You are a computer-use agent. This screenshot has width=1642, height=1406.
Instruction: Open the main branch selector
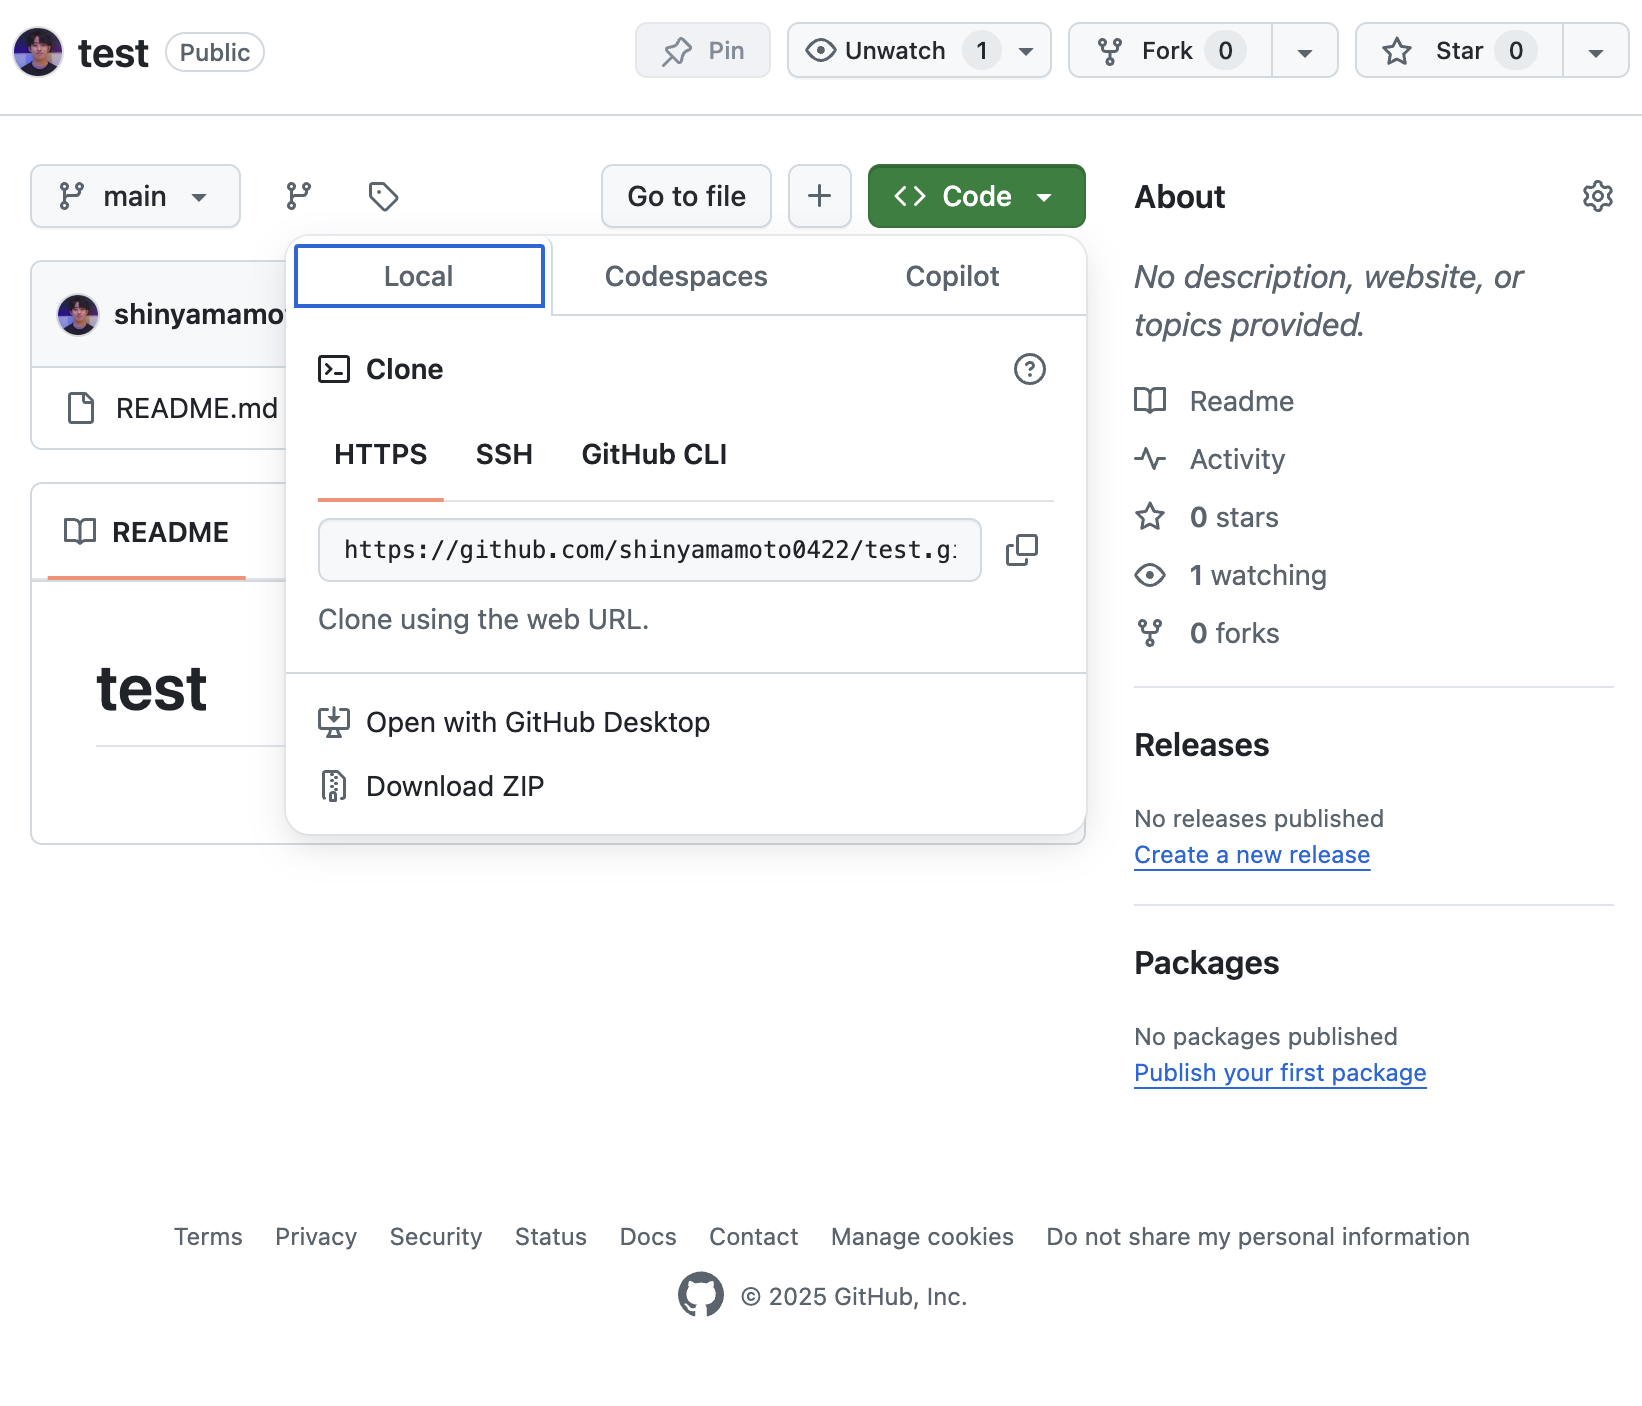tap(135, 196)
